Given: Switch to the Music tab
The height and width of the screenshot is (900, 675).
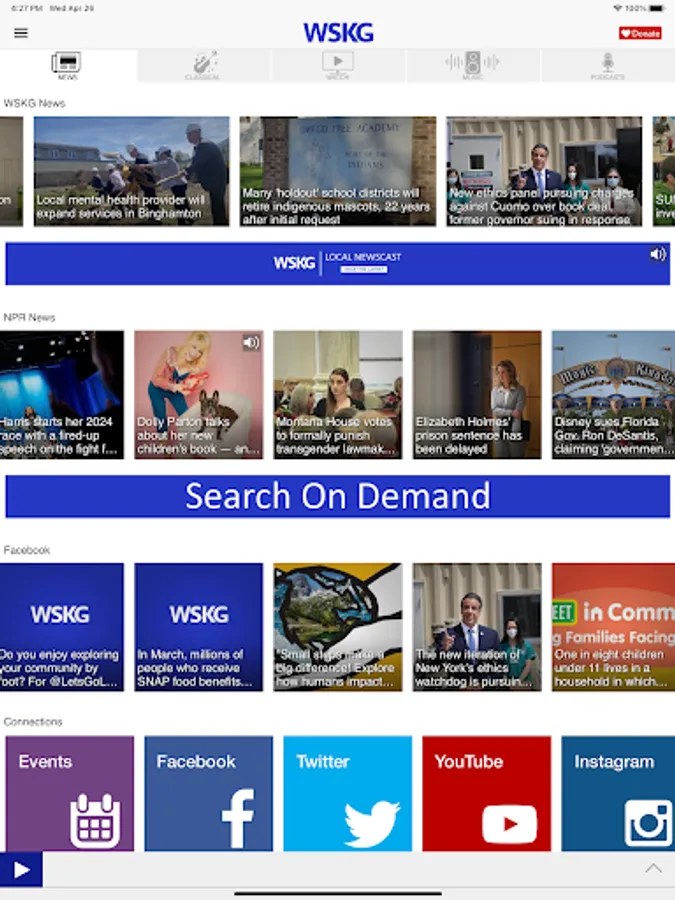Looking at the screenshot, I should coord(472,65).
